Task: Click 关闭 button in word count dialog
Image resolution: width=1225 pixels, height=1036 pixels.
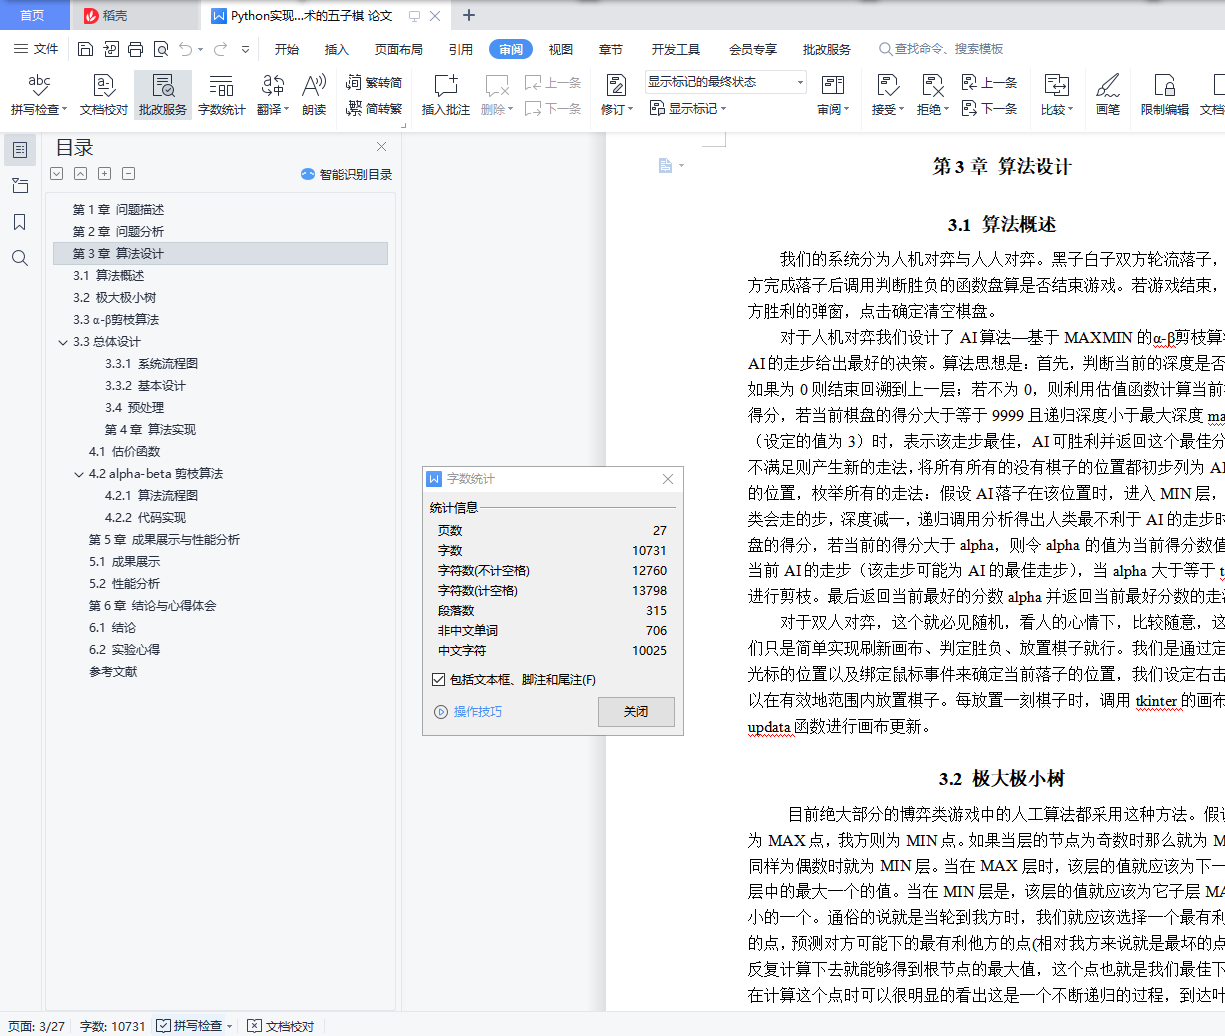Action: coord(636,712)
